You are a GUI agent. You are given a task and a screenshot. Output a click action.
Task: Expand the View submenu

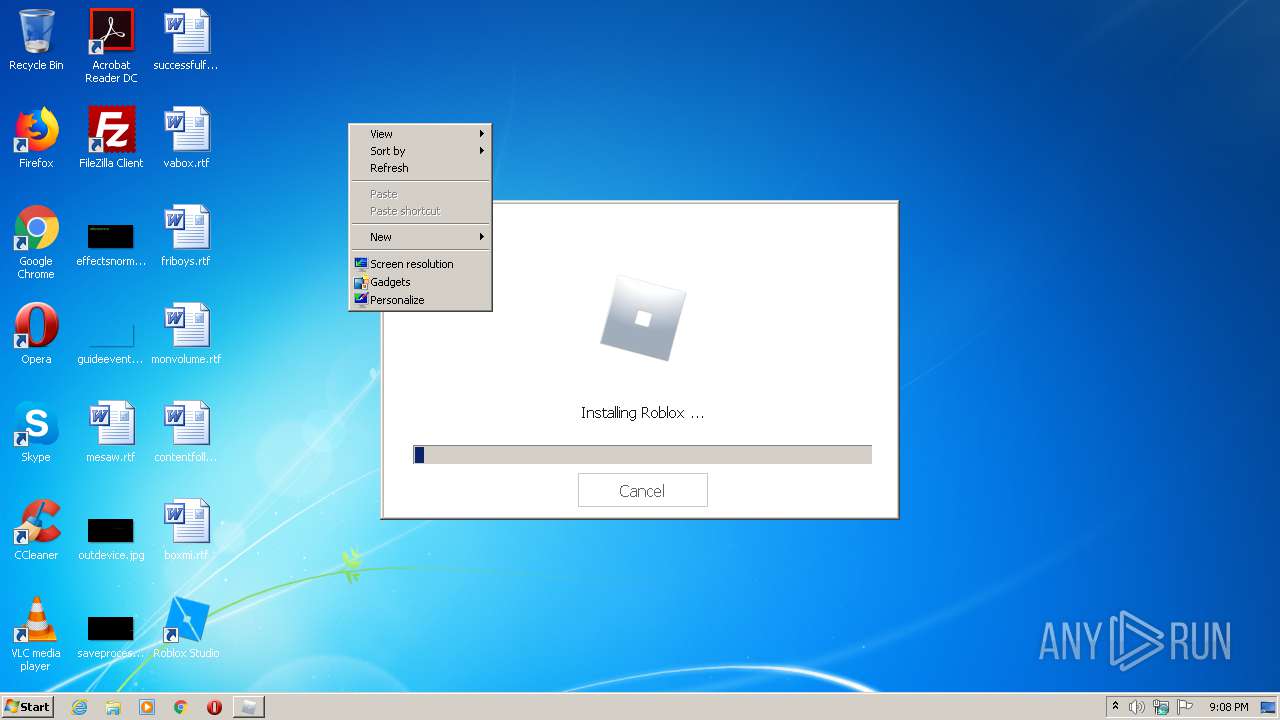click(420, 134)
